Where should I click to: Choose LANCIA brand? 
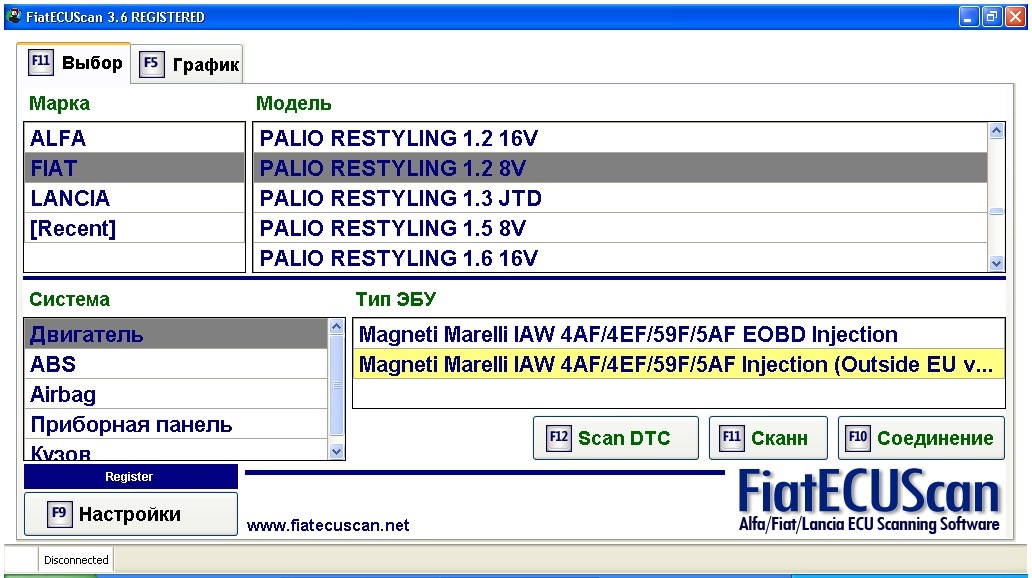pos(134,198)
